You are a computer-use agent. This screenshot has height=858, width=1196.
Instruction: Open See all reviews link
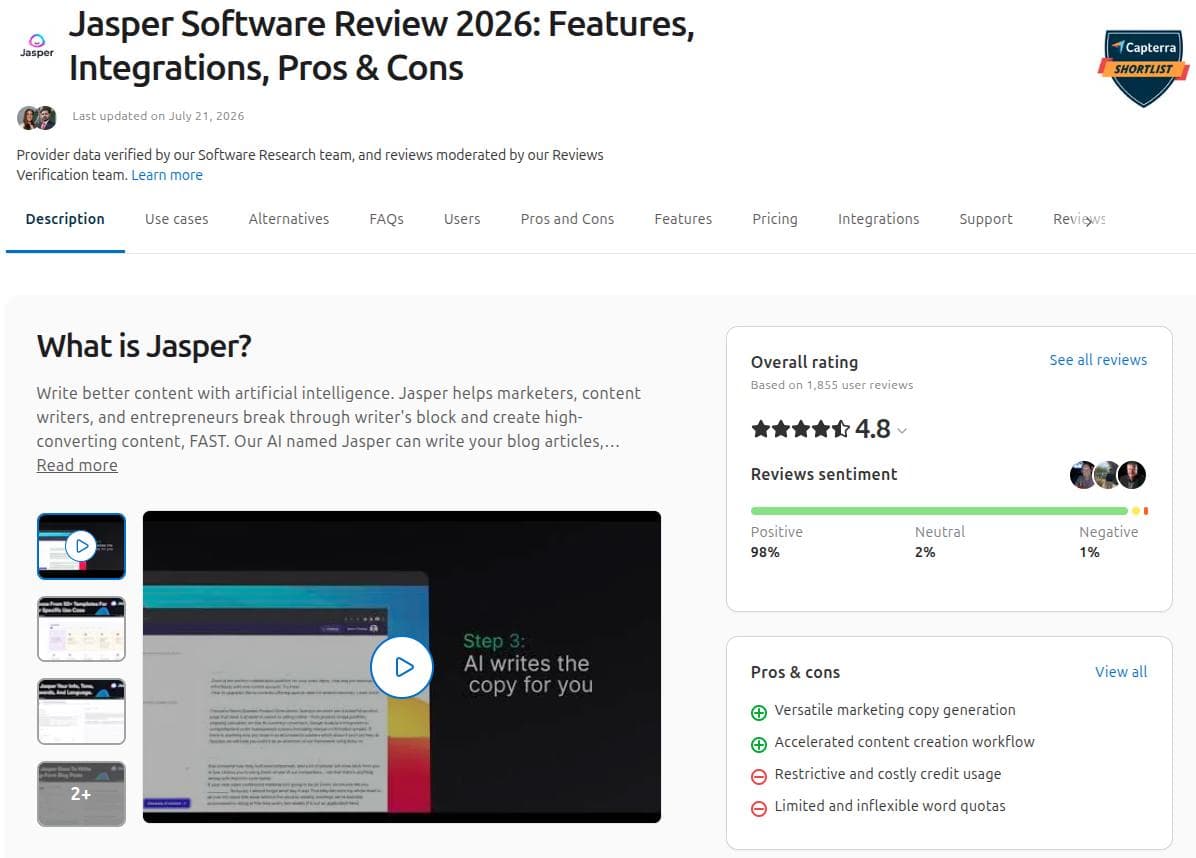[1098, 360]
